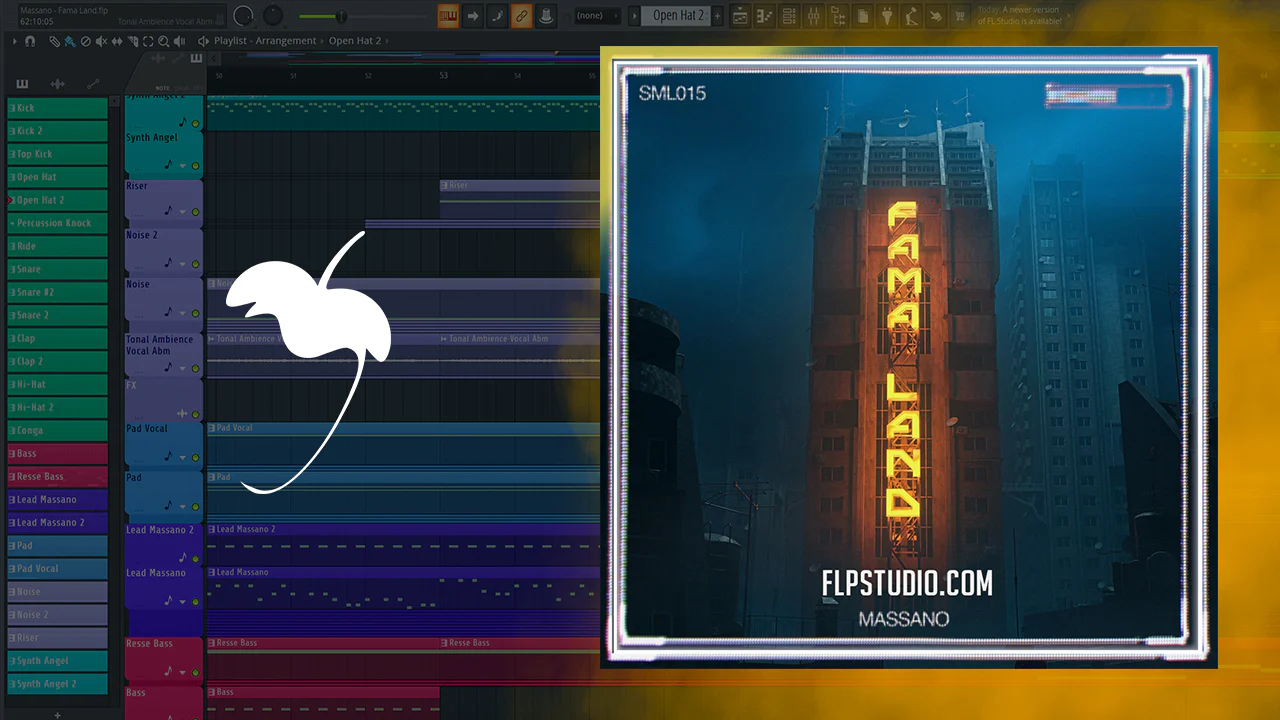Show automation clips tab icon
Screen dimensions: 1280x720
point(93,84)
